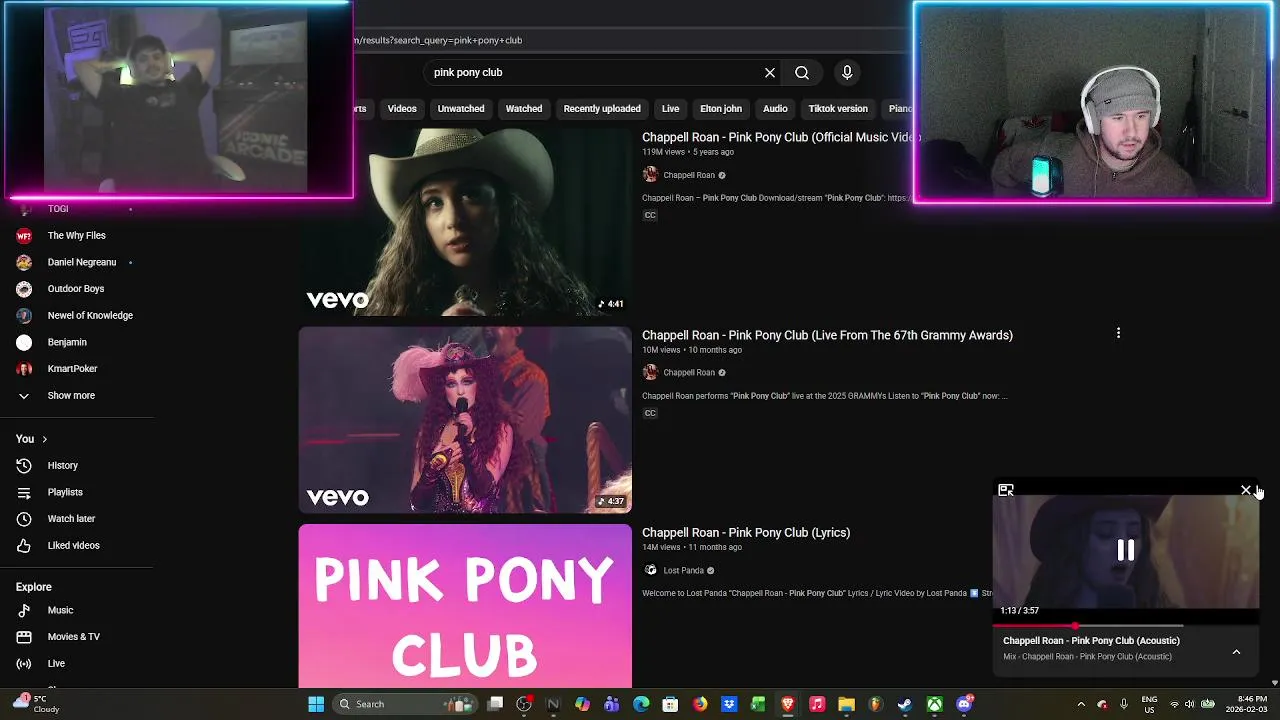Open options menu for Grammy Awards video
The height and width of the screenshot is (720, 1280).
pos(1118,333)
